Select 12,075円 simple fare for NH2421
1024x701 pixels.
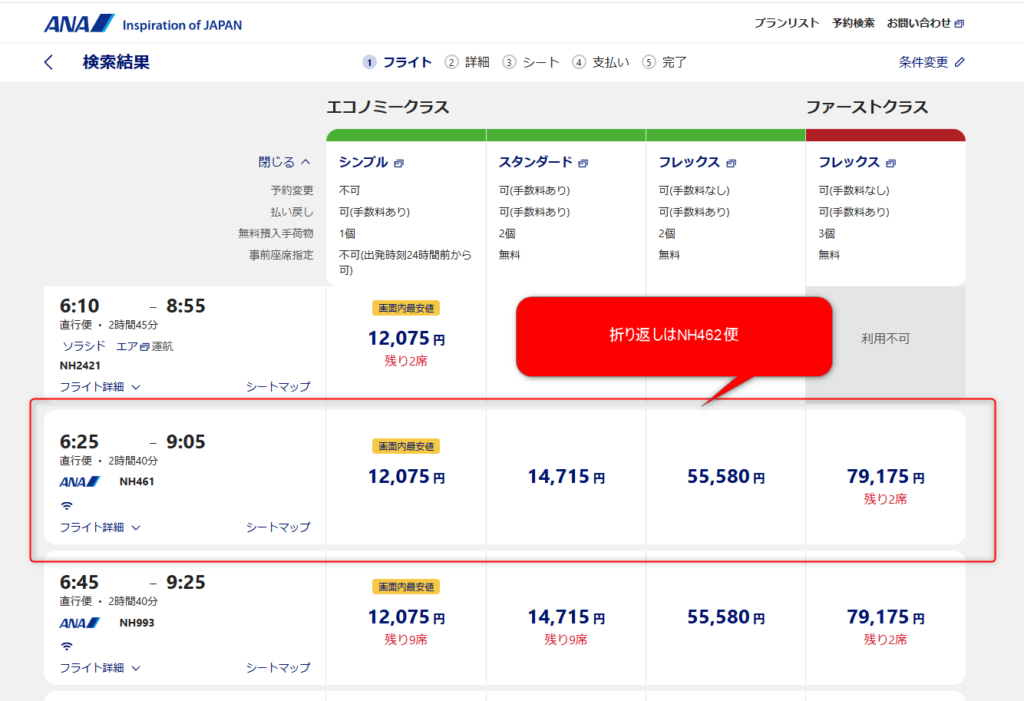coord(406,338)
